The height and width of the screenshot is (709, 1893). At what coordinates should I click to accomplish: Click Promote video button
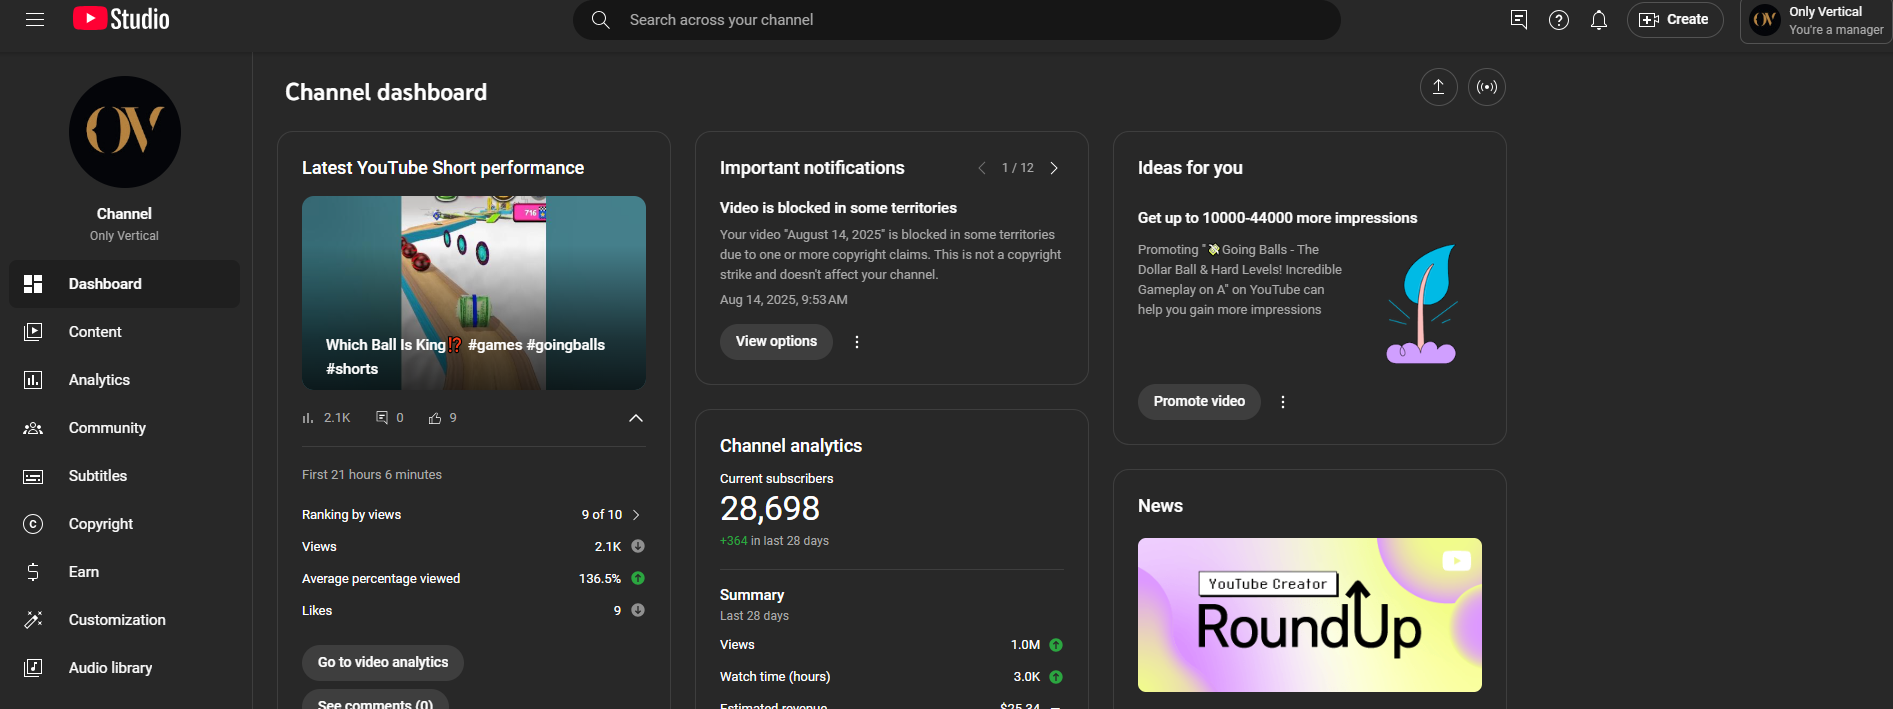(1199, 402)
